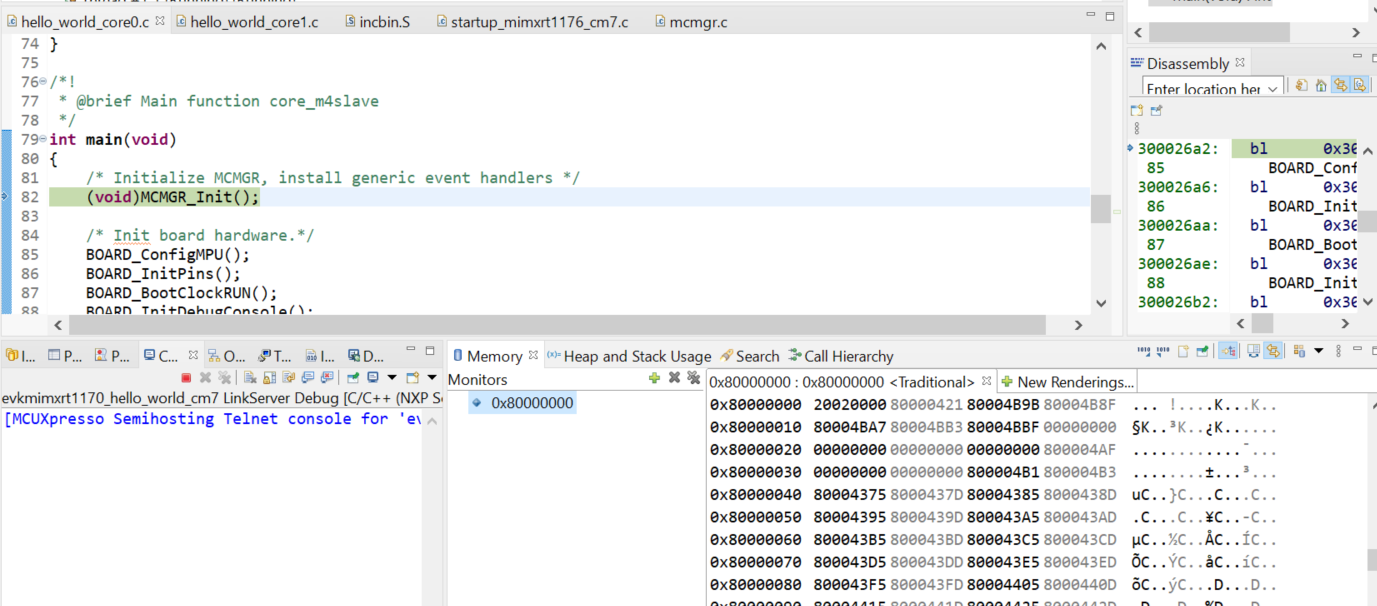Toggle link with active debug context
Screen dimensions: 1377x606
(1273, 350)
